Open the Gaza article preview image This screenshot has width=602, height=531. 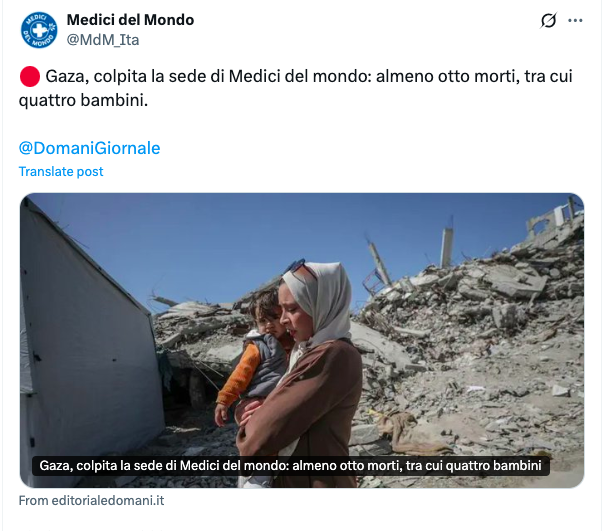(302, 340)
